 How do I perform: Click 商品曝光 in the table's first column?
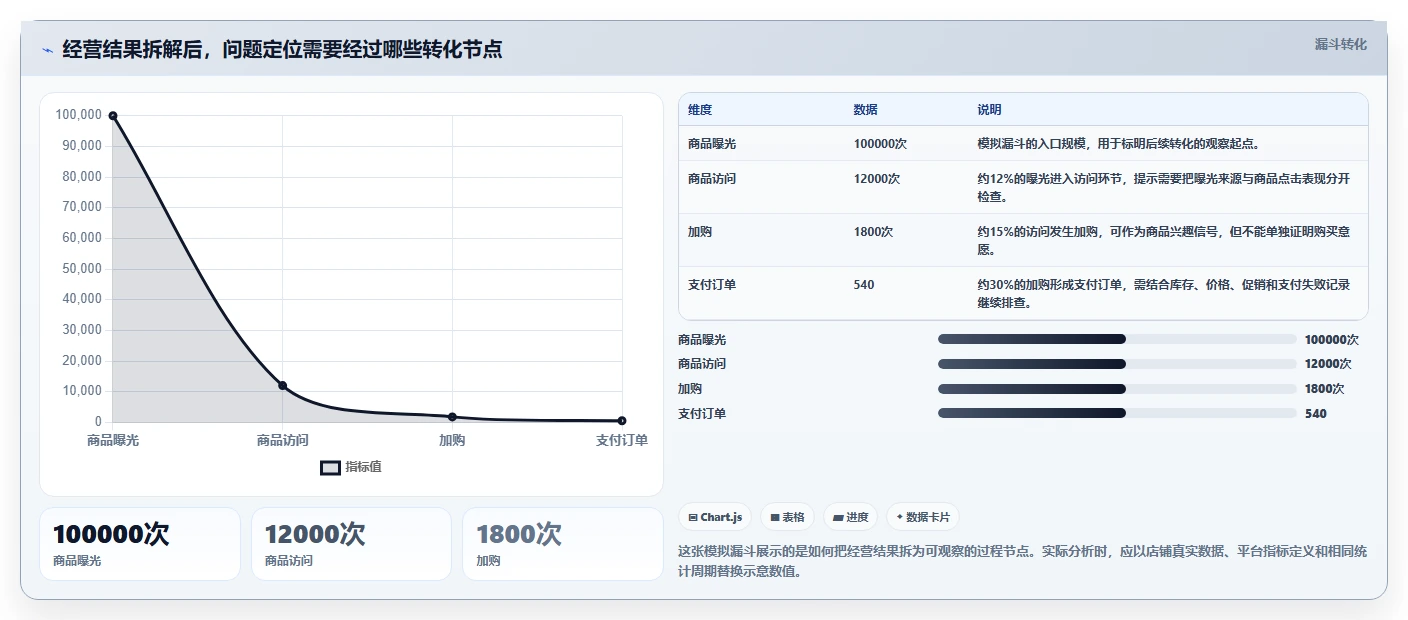pyautogui.click(x=712, y=144)
